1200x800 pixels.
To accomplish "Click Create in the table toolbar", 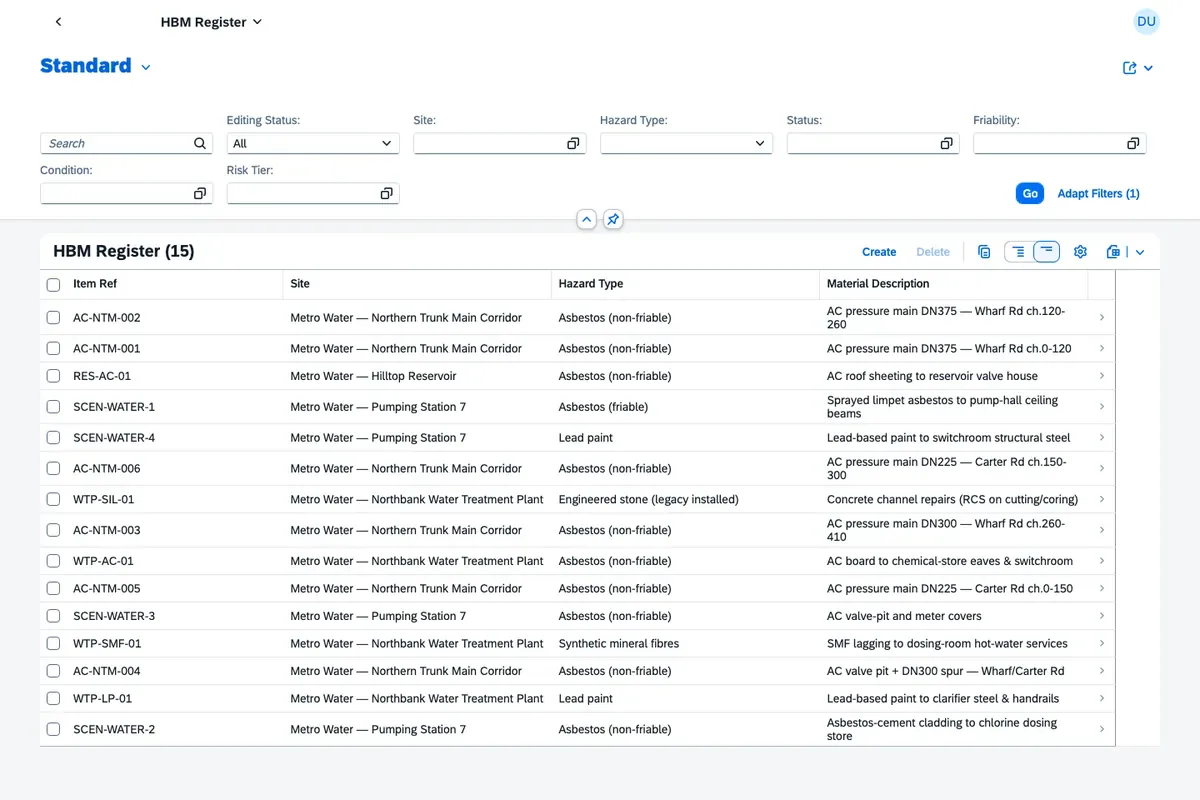I will (x=879, y=252).
